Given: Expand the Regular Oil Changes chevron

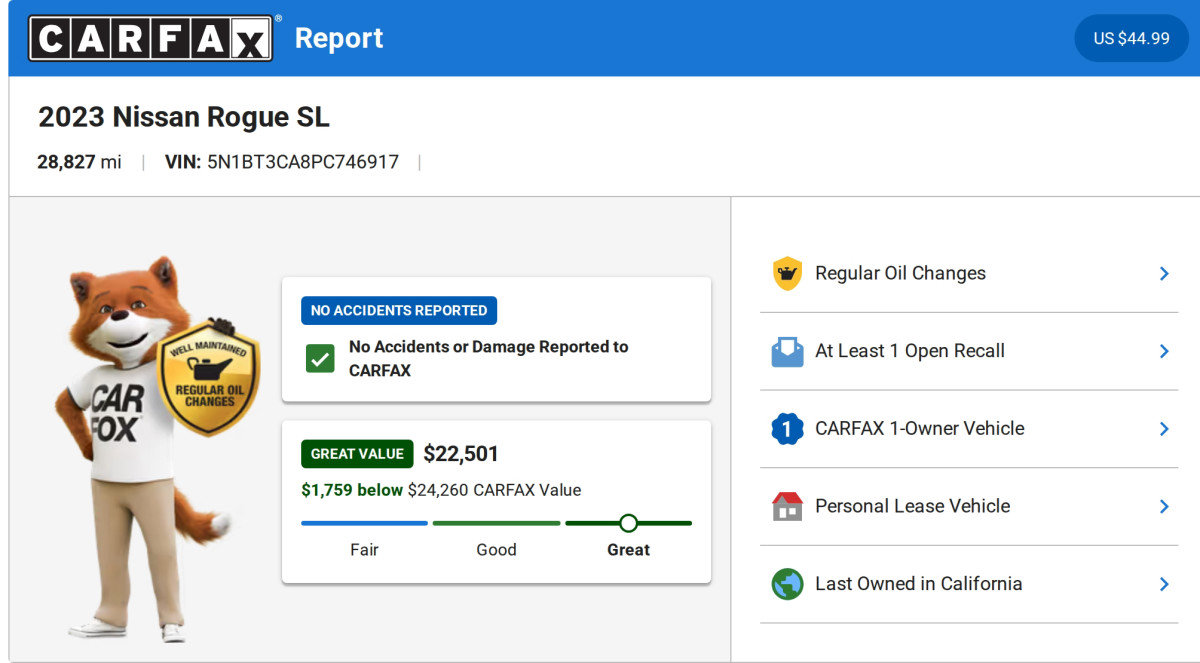Looking at the screenshot, I should [x=1164, y=273].
